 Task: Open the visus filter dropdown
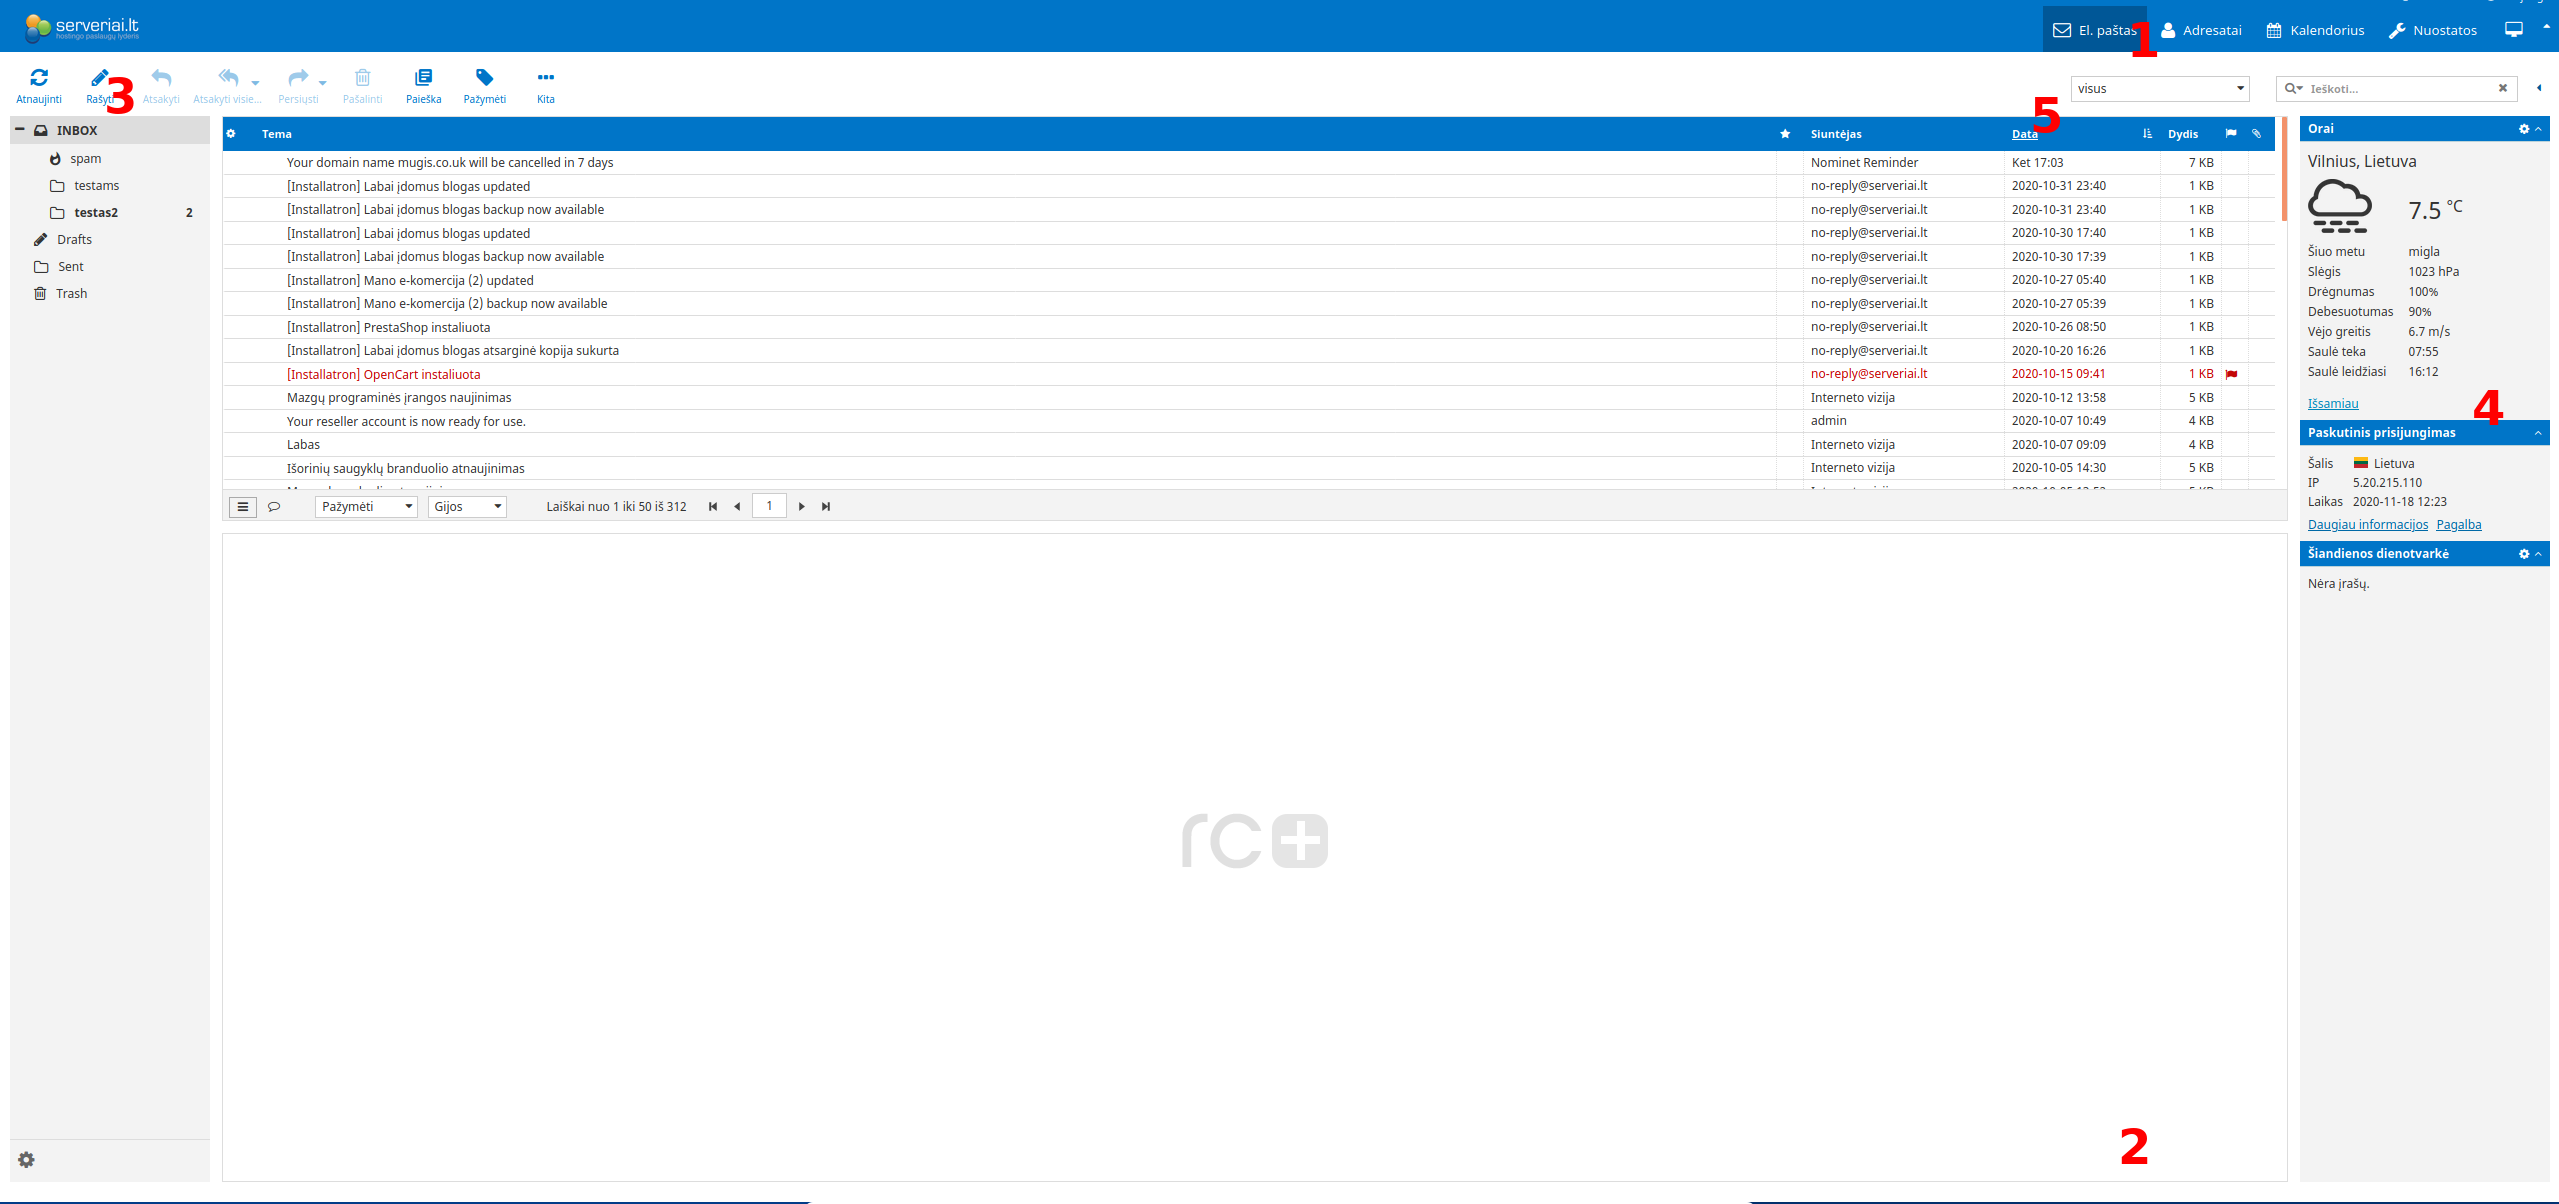pyautogui.click(x=2159, y=89)
